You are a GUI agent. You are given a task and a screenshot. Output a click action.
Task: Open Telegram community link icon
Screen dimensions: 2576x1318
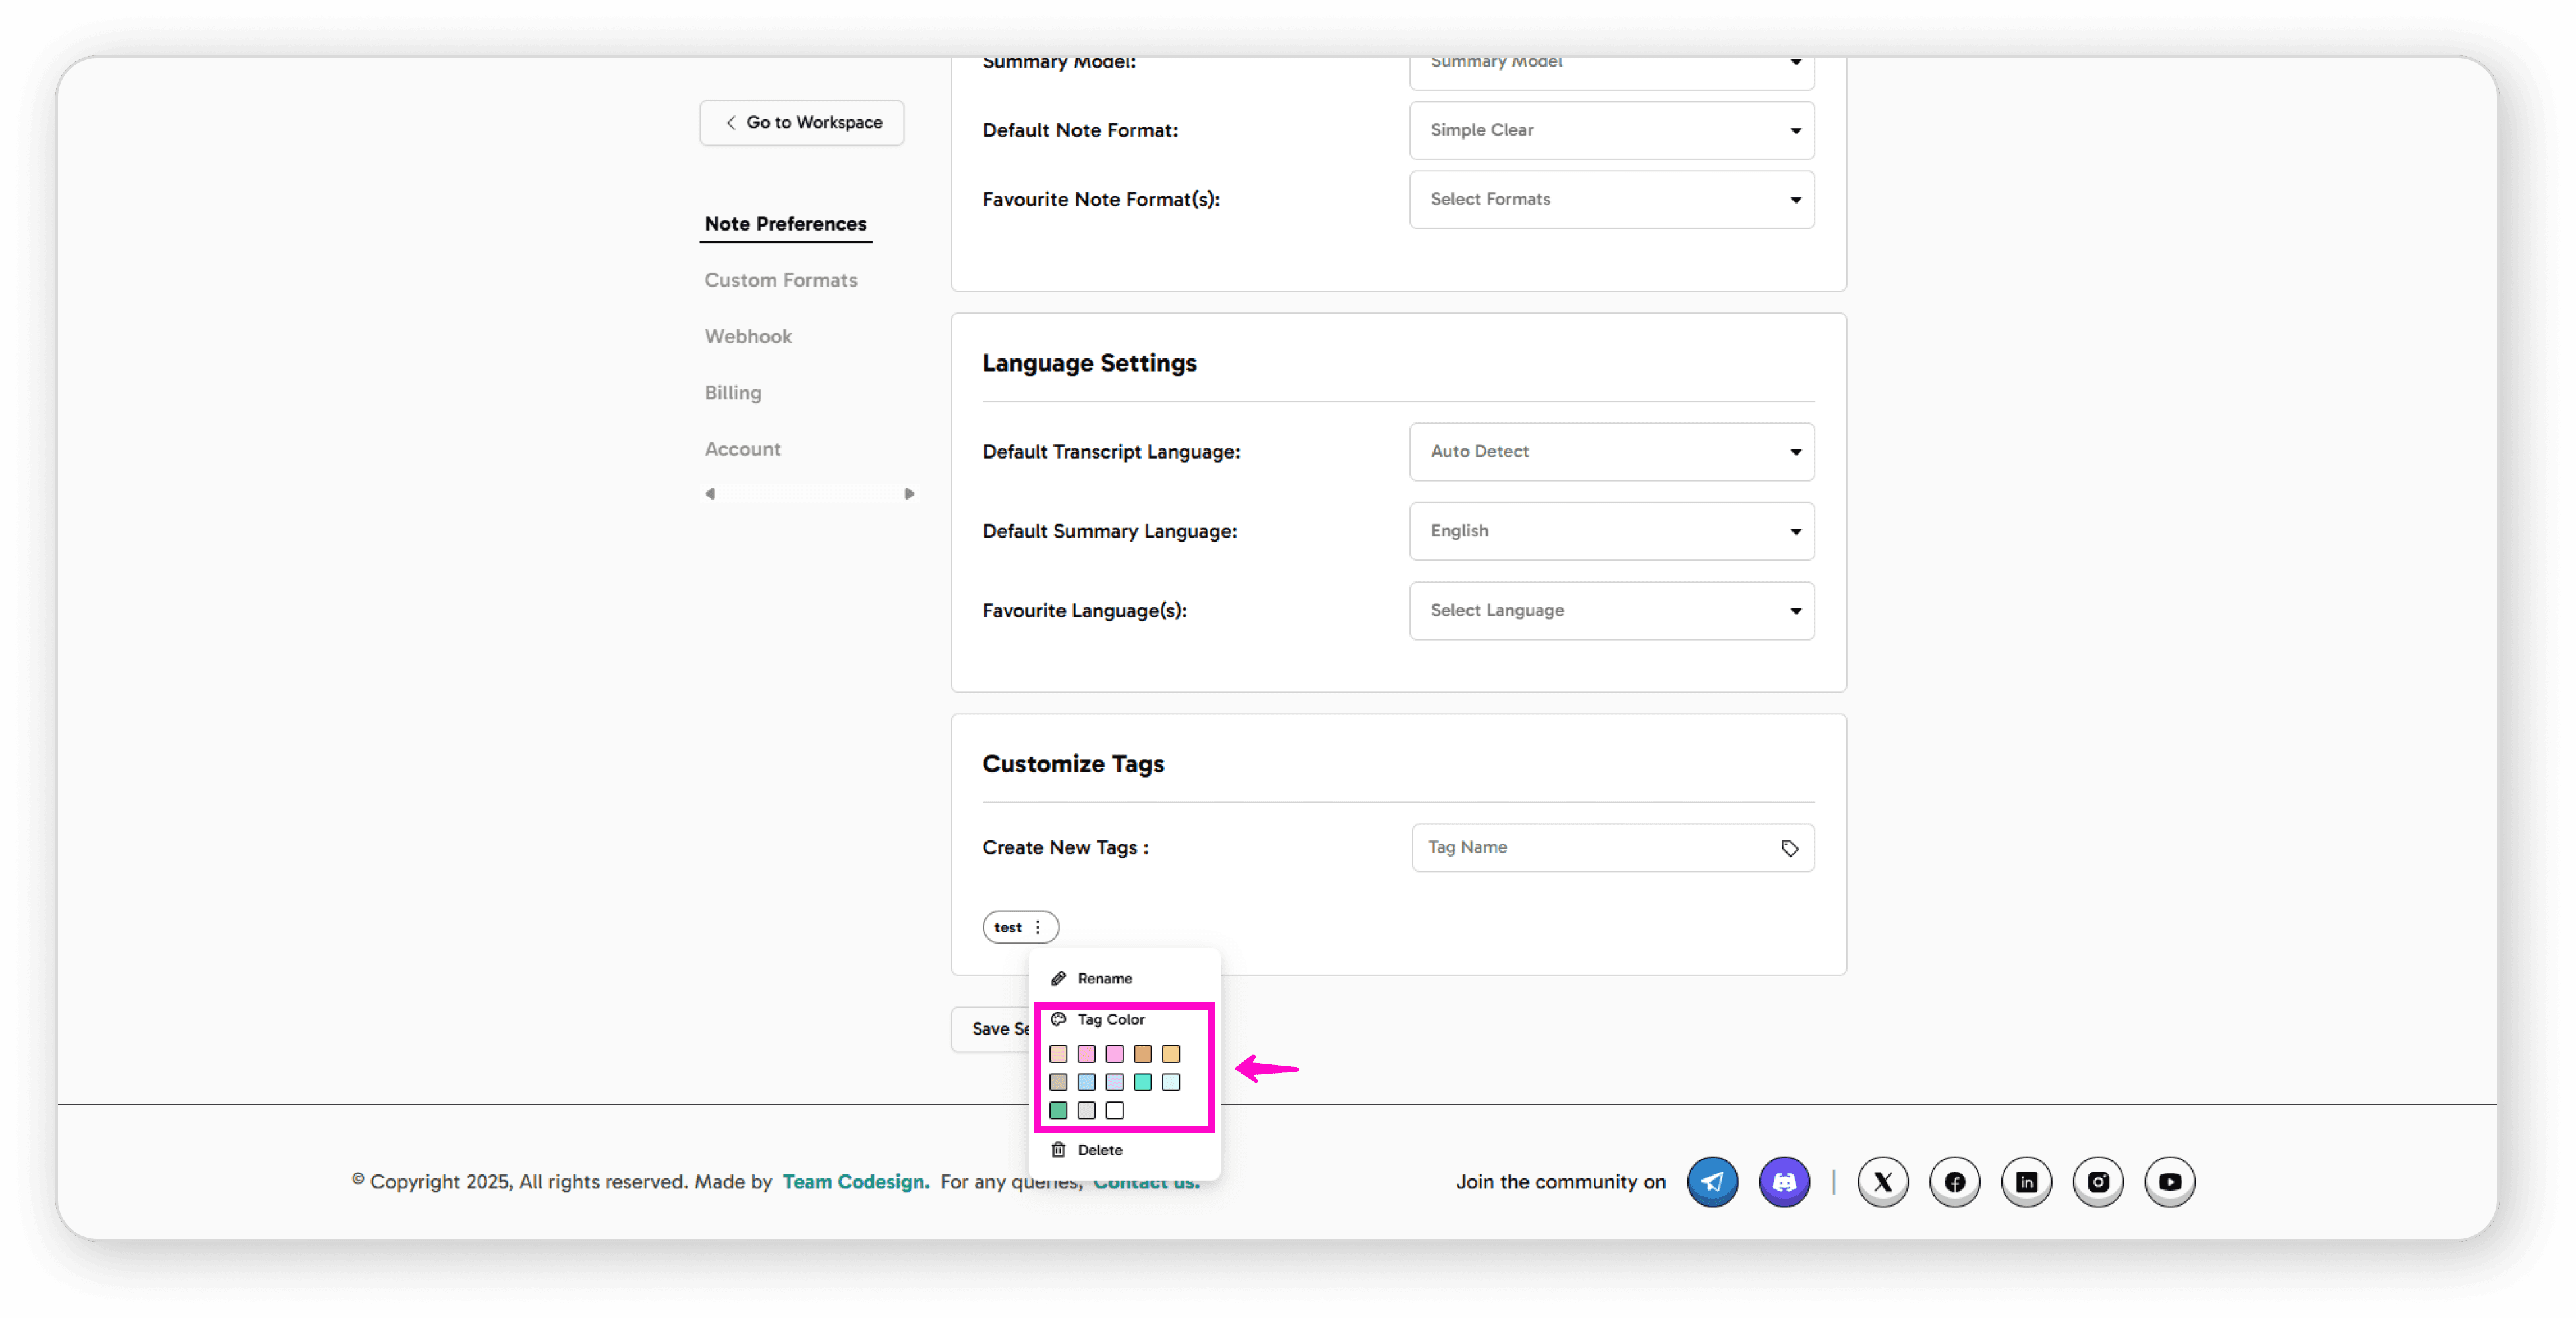click(x=1712, y=1182)
